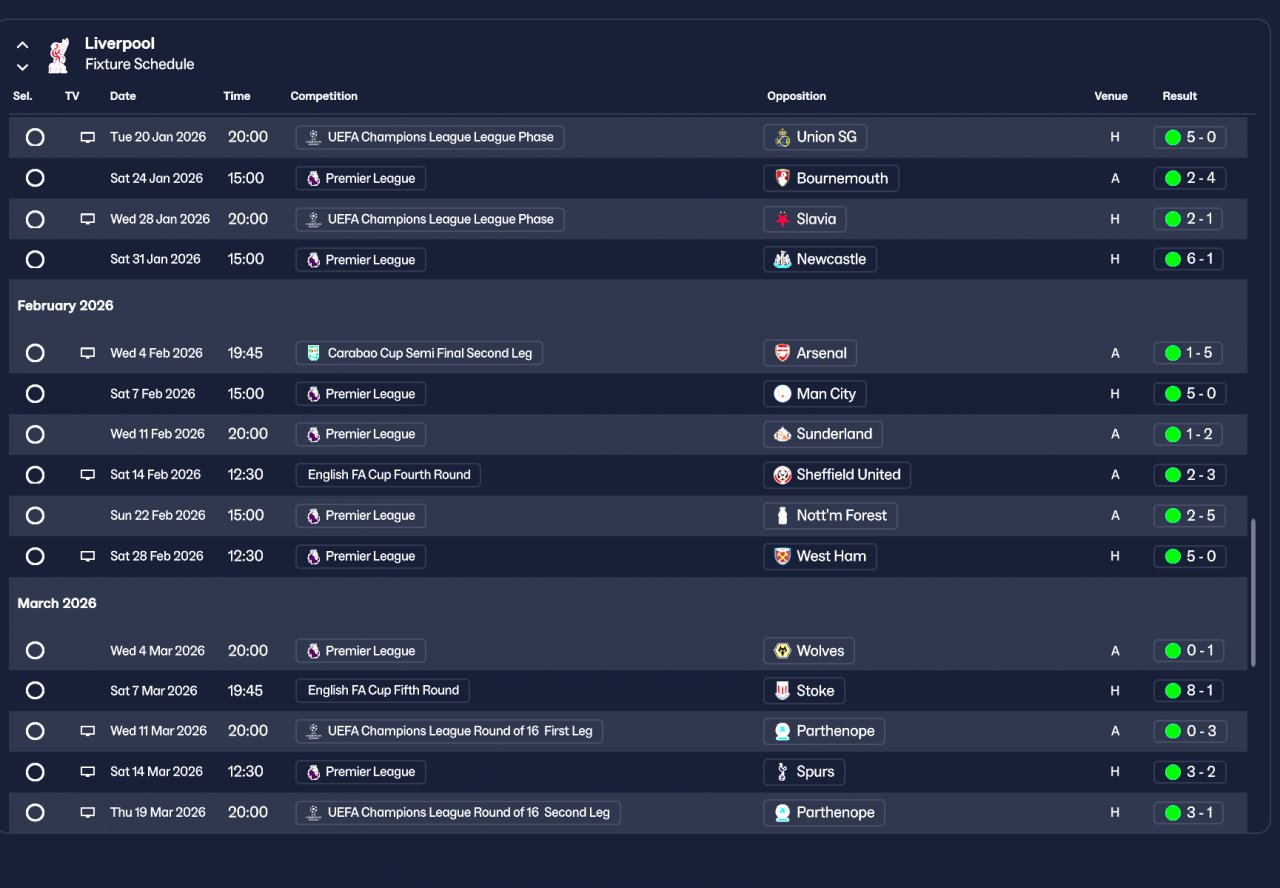View the 0 - 1 result at Wolves
Screen dimensions: 1280x888
[x=1190, y=651]
